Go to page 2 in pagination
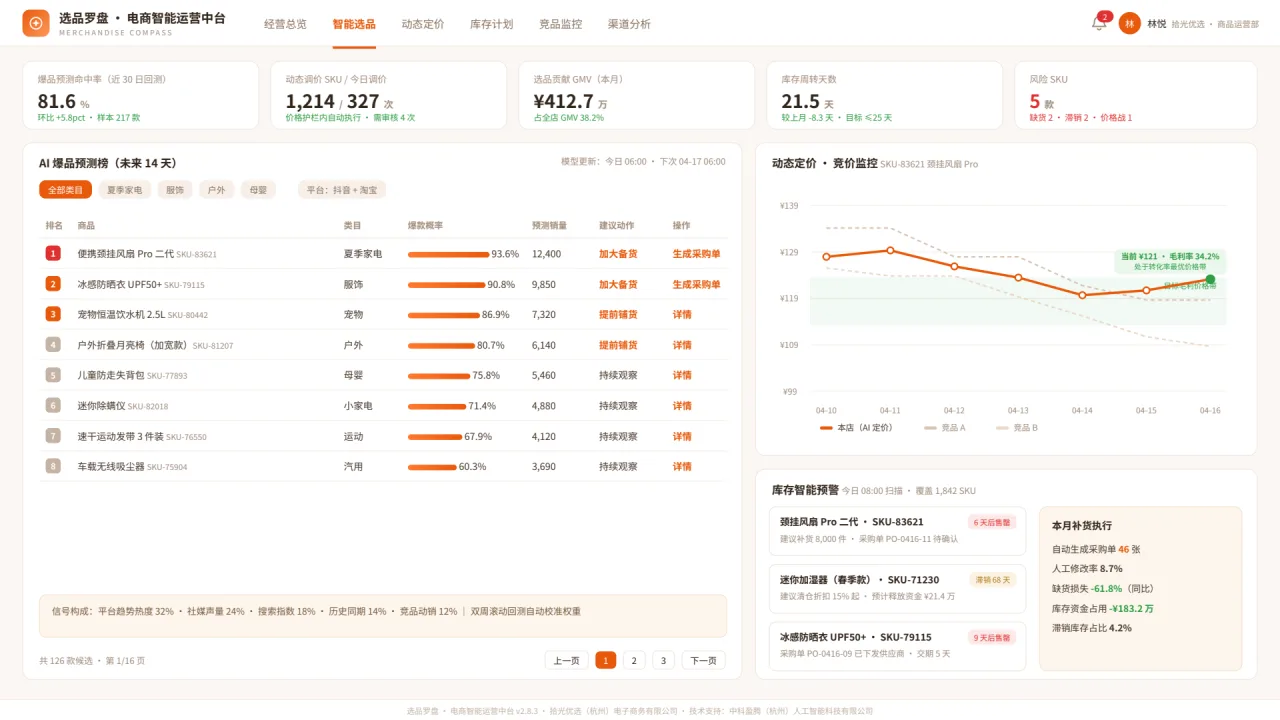The width and height of the screenshot is (1280, 720). (x=634, y=660)
